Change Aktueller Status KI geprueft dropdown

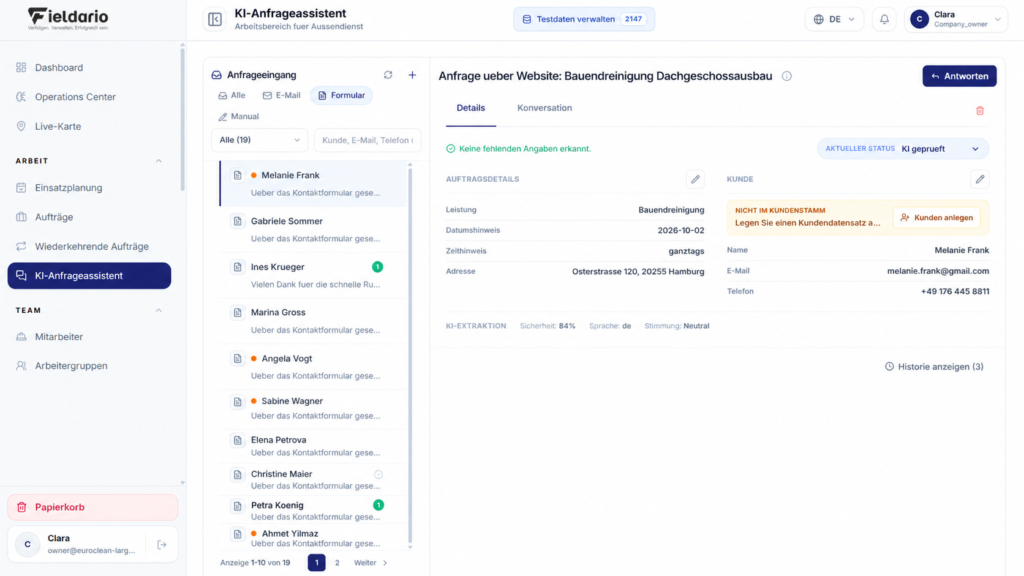(903, 149)
